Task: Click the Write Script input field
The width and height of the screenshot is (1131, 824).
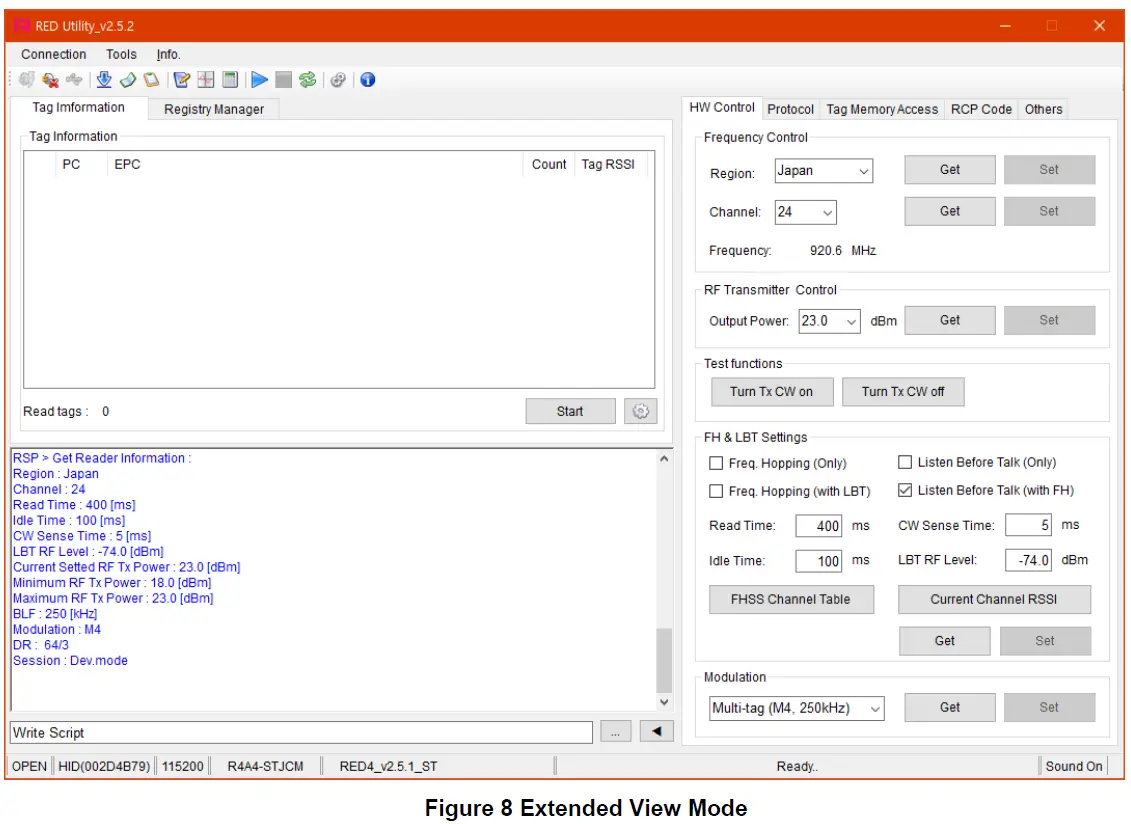Action: [x=300, y=733]
